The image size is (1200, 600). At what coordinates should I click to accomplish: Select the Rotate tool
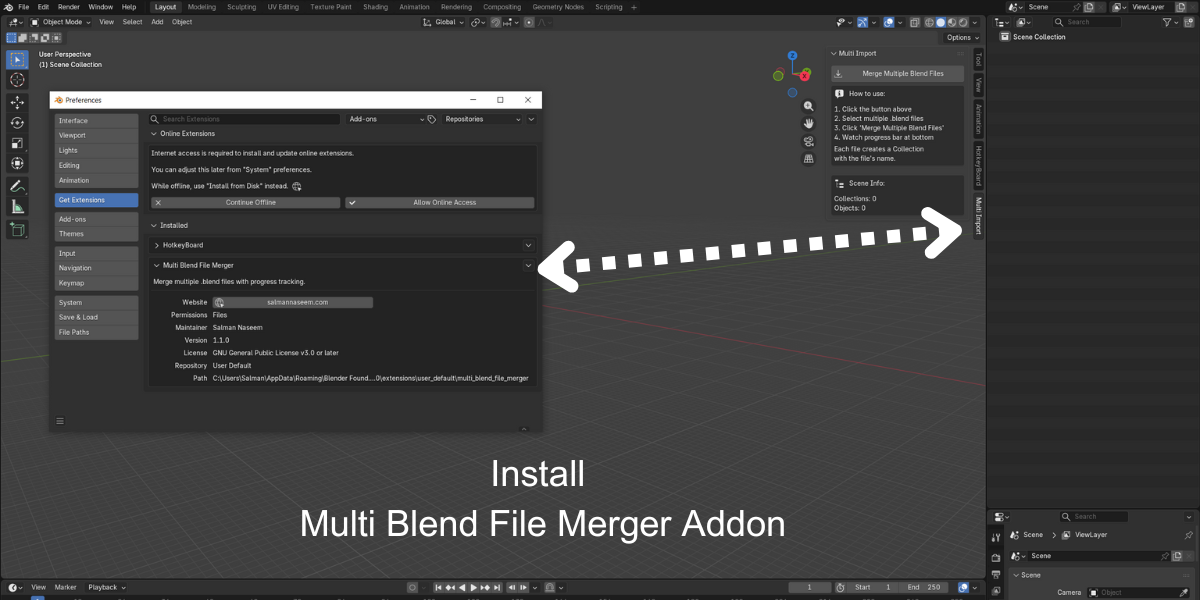click(17, 122)
